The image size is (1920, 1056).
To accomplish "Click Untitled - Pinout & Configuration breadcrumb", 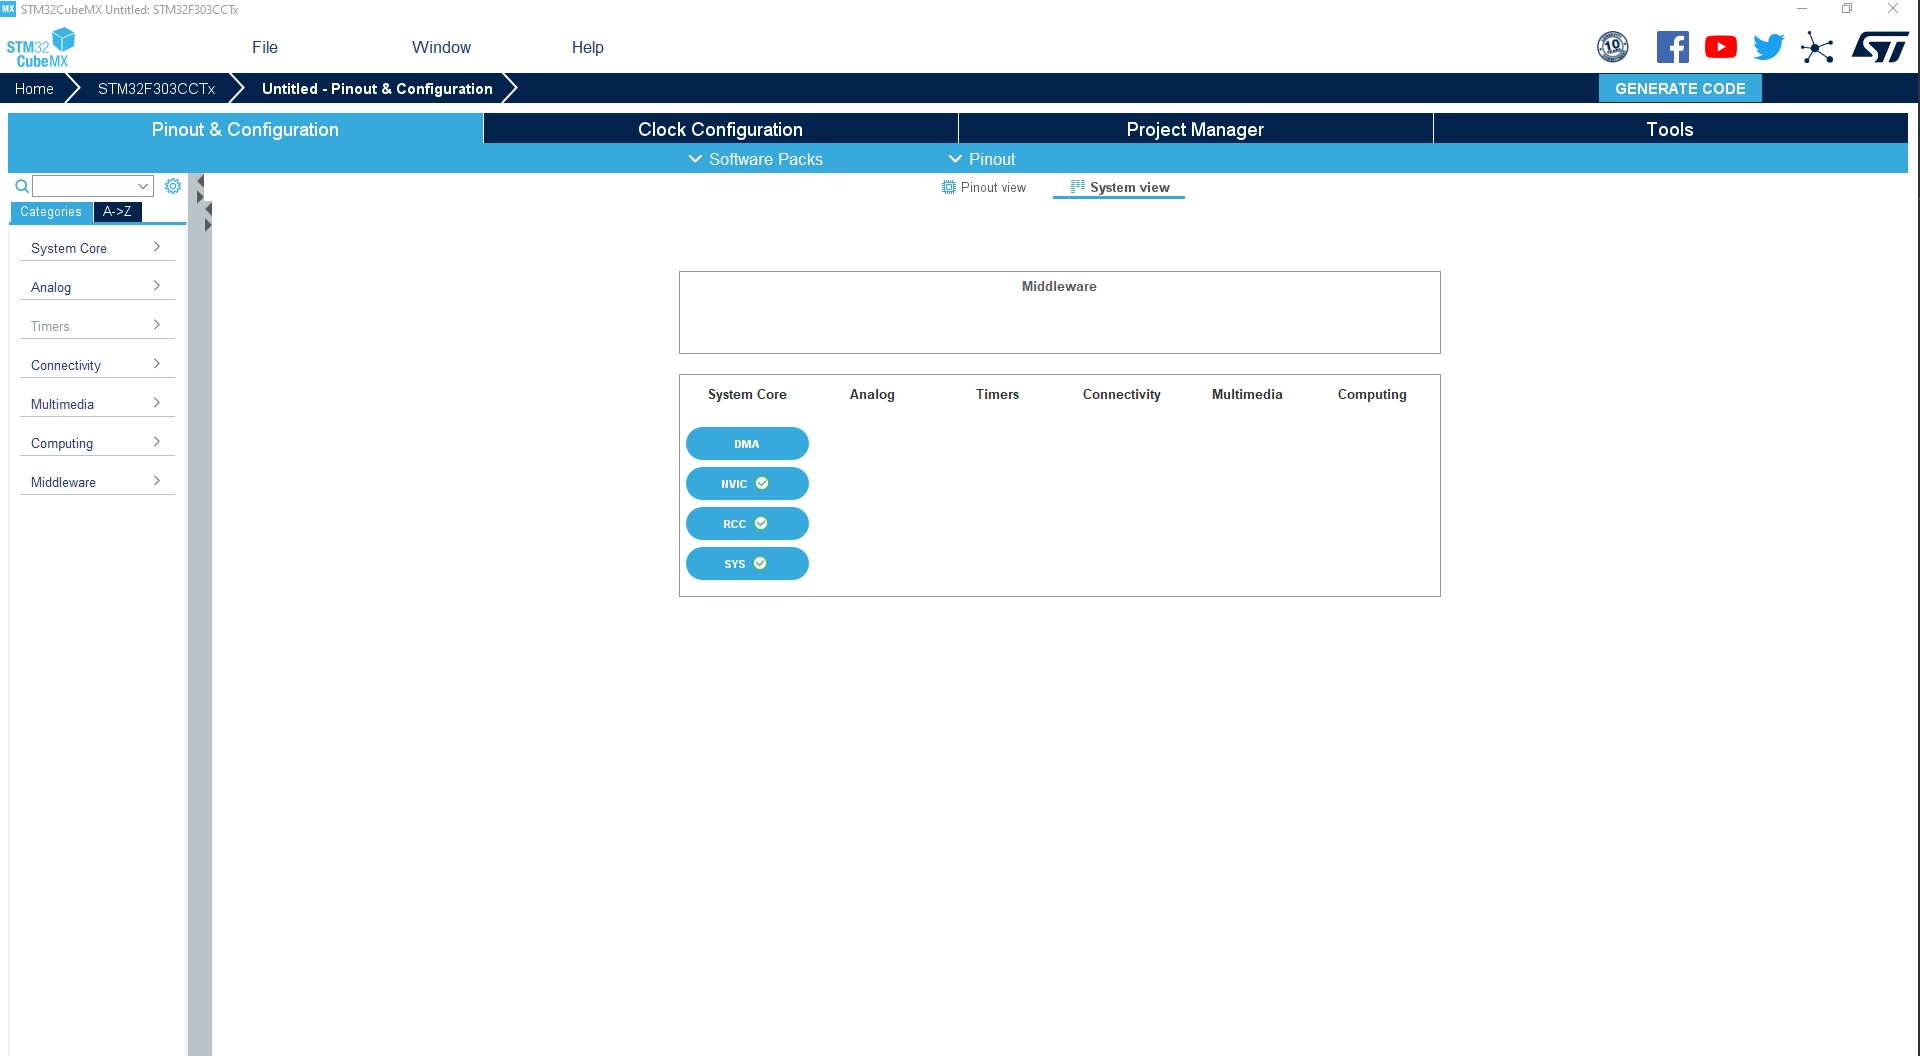I will point(377,88).
